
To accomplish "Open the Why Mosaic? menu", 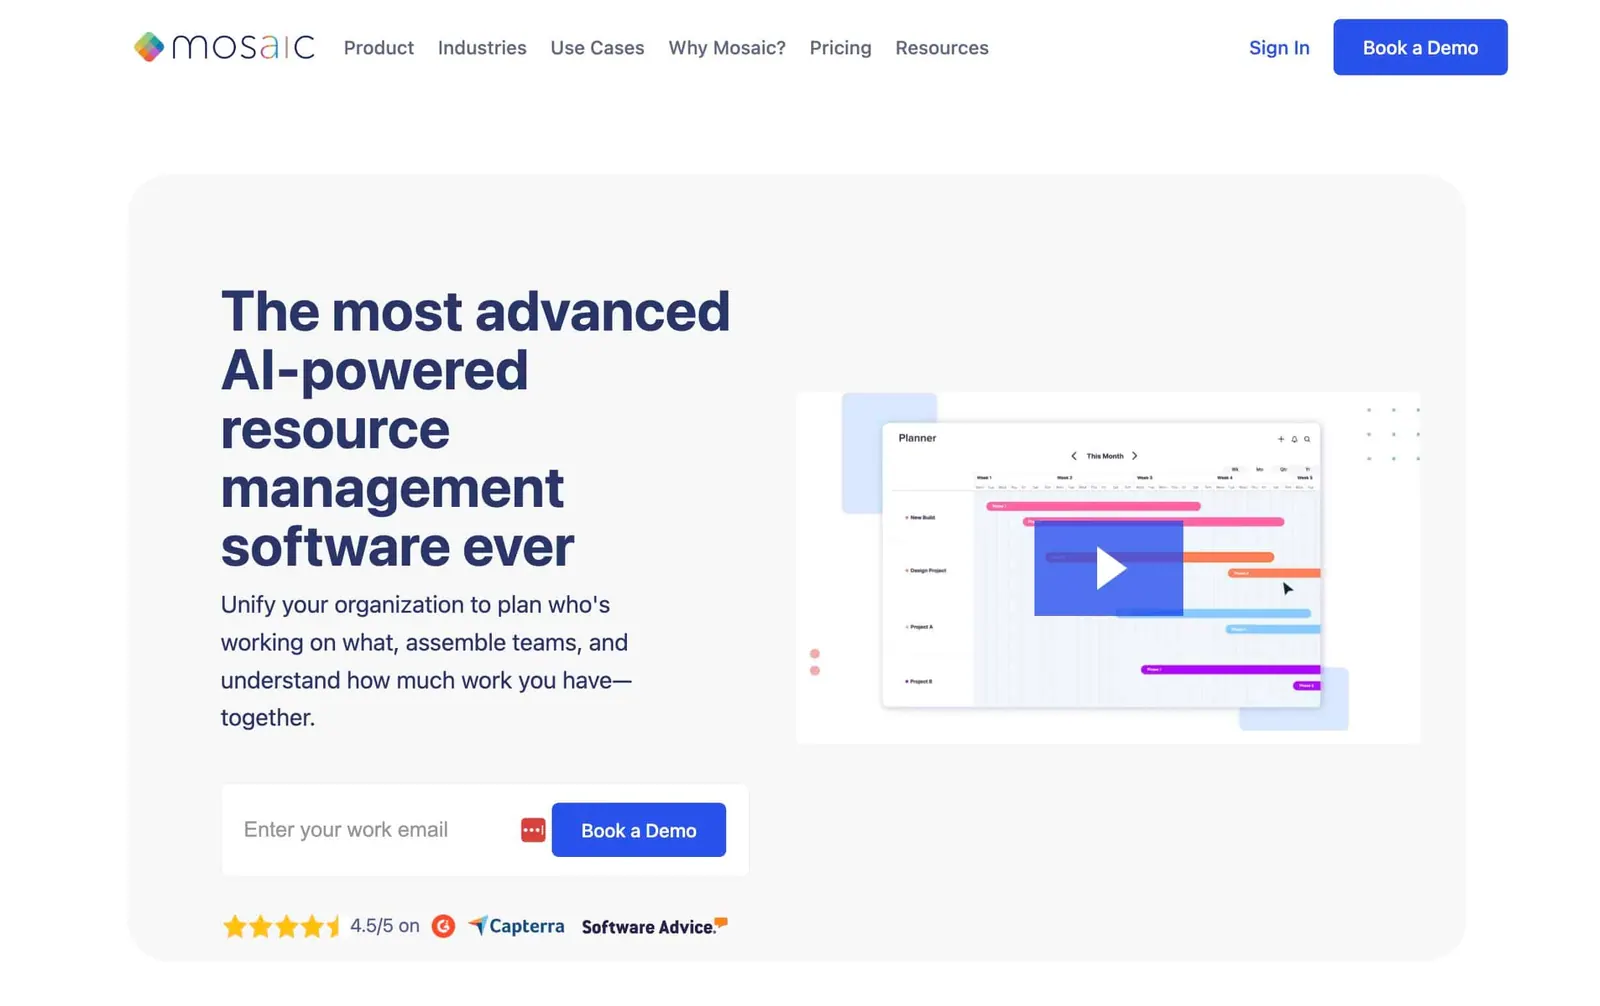I will point(727,47).
